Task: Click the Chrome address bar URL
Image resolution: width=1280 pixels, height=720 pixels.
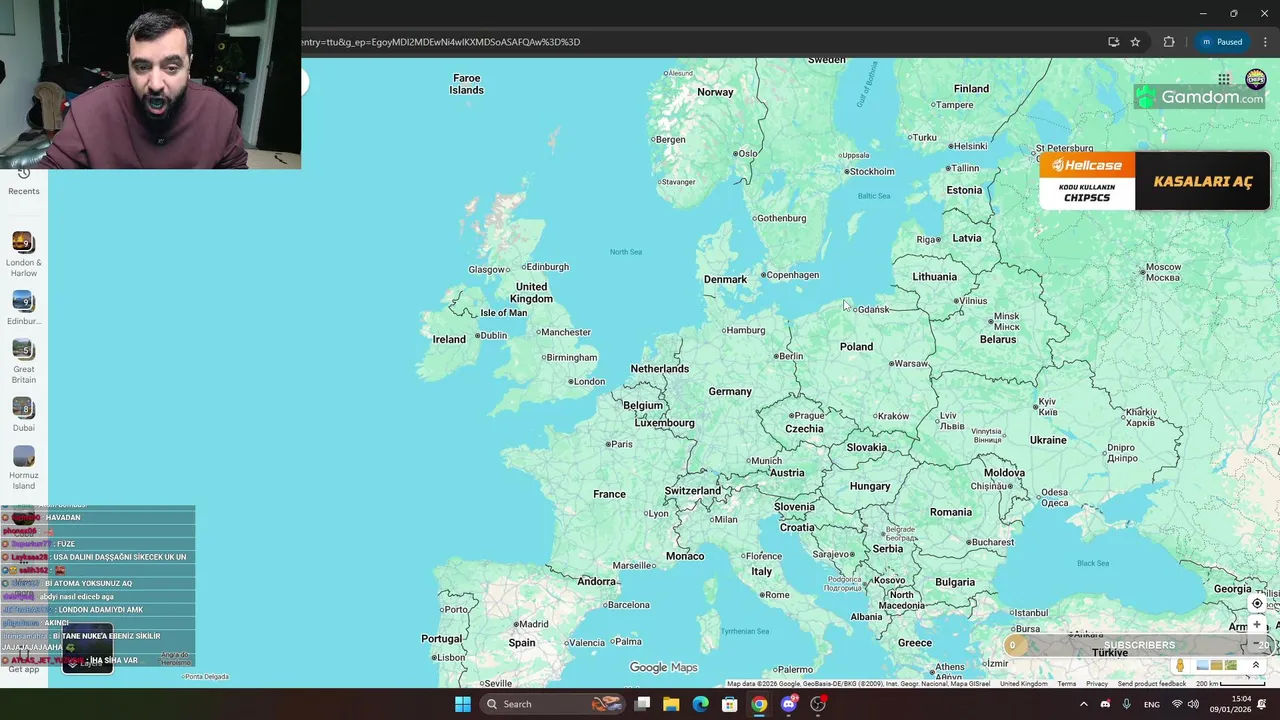Action: pyautogui.click(x=440, y=42)
